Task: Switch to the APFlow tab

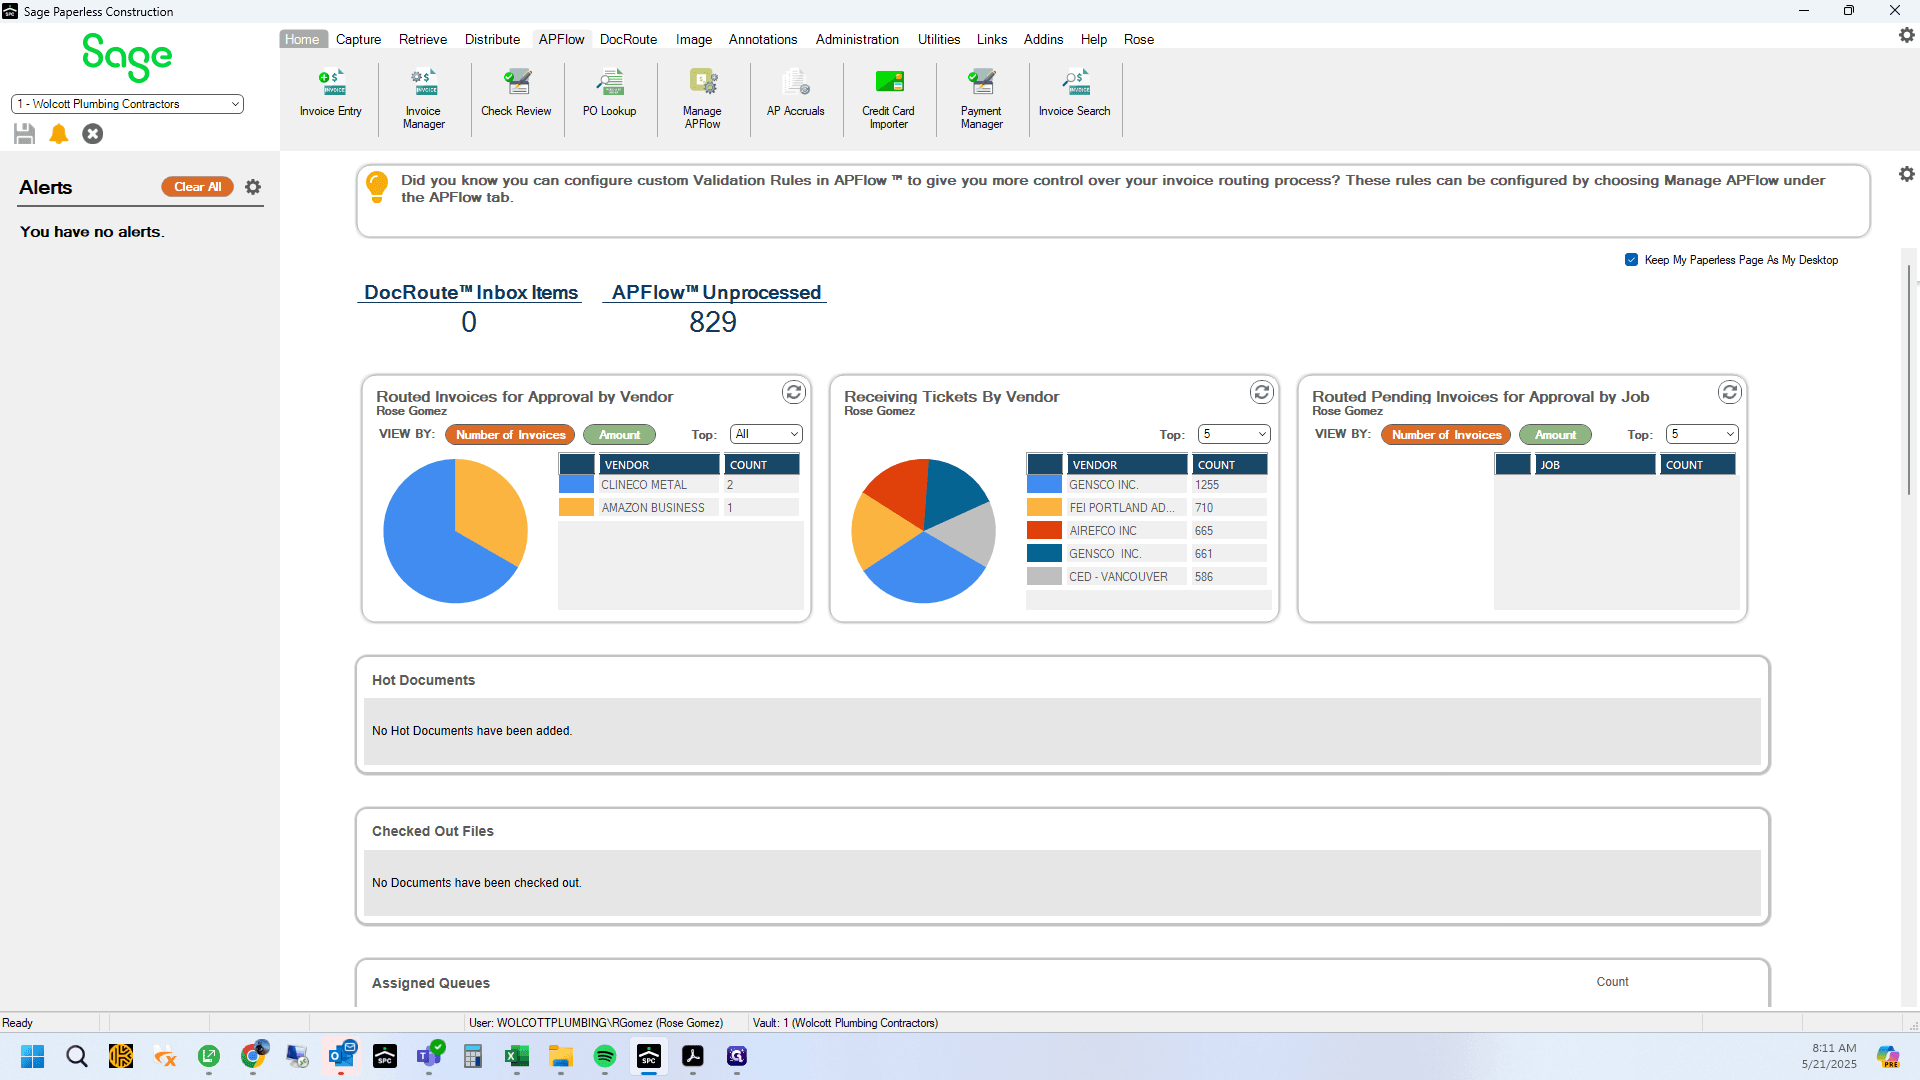Action: point(561,40)
